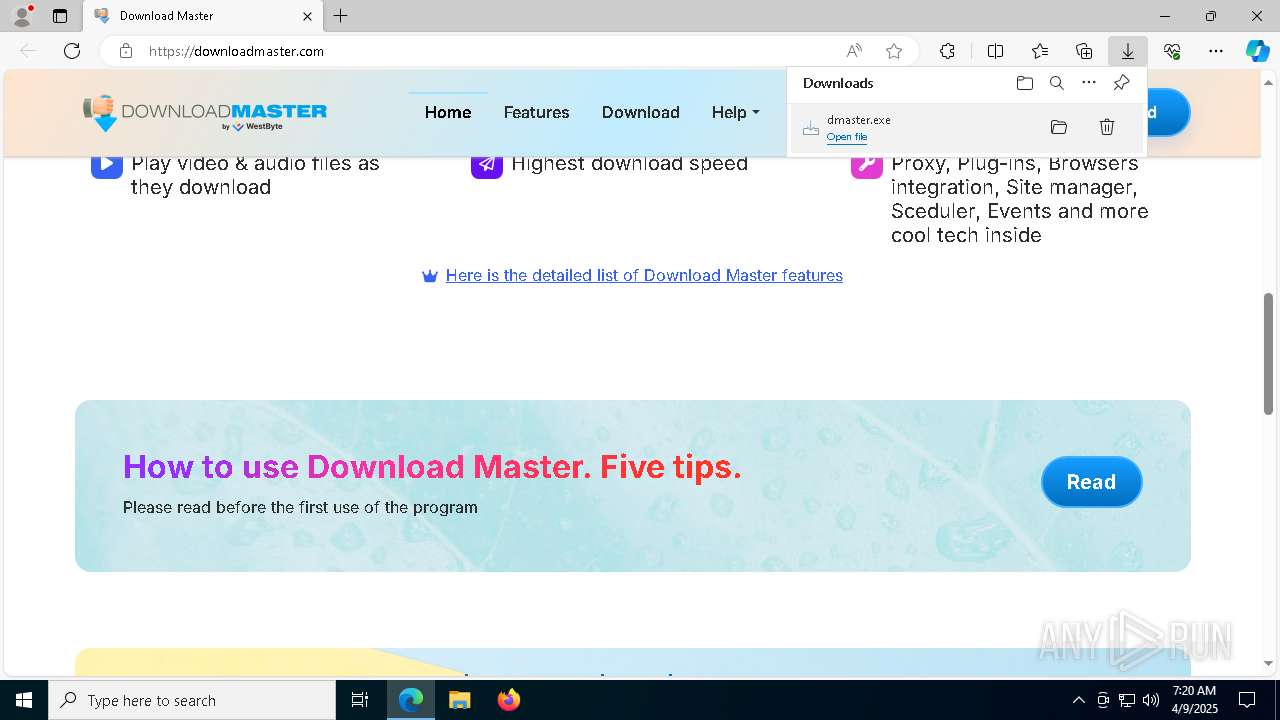
Task: Click the pink Proxy, Plug-ins wrench icon
Action: coord(867,163)
